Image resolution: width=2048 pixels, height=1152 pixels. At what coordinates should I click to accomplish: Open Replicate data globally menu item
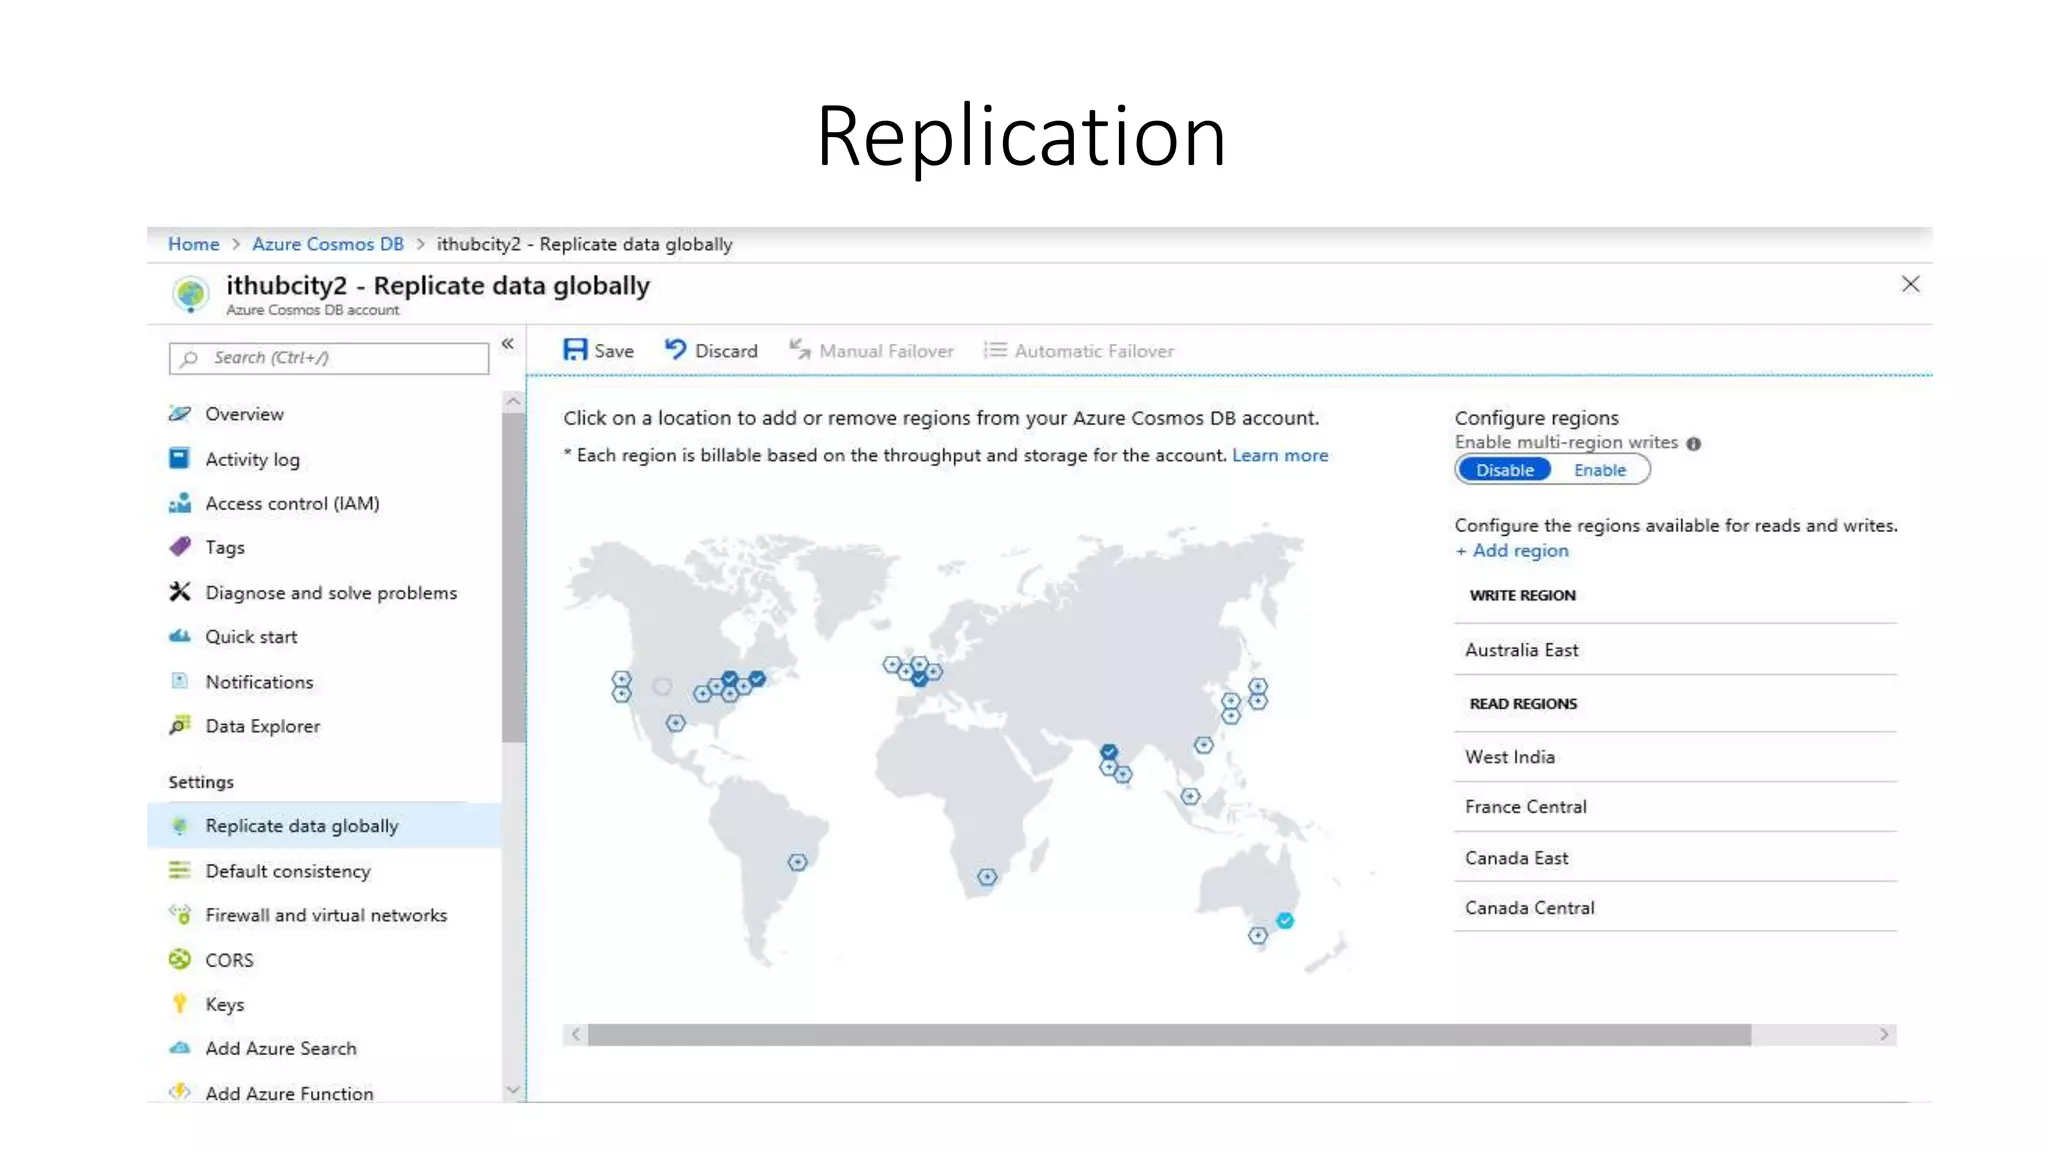[324, 826]
